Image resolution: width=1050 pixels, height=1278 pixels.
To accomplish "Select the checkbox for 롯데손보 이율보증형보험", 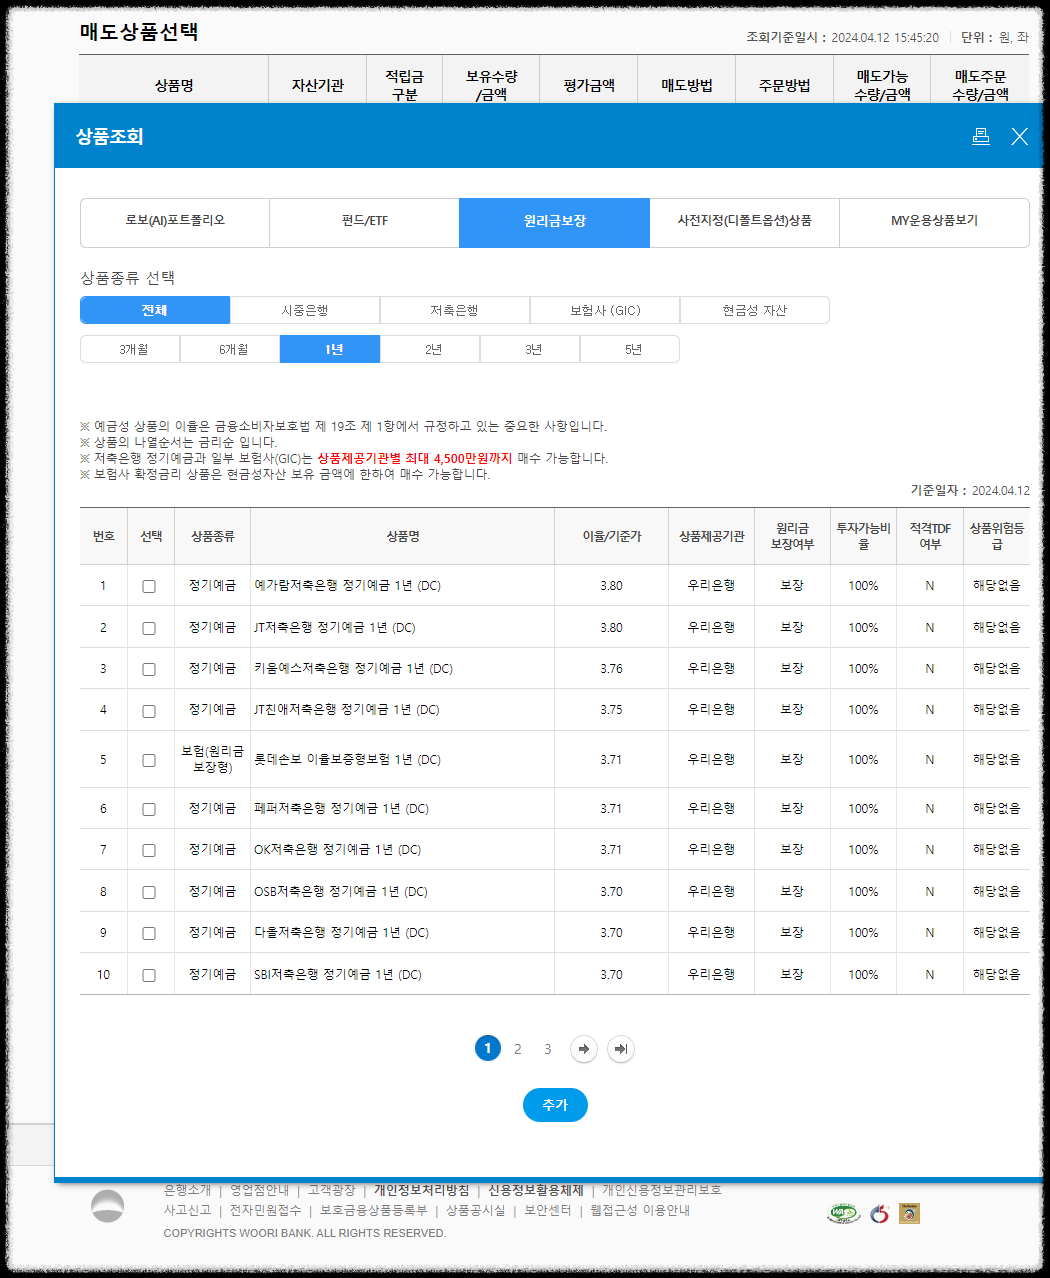I will (150, 759).
